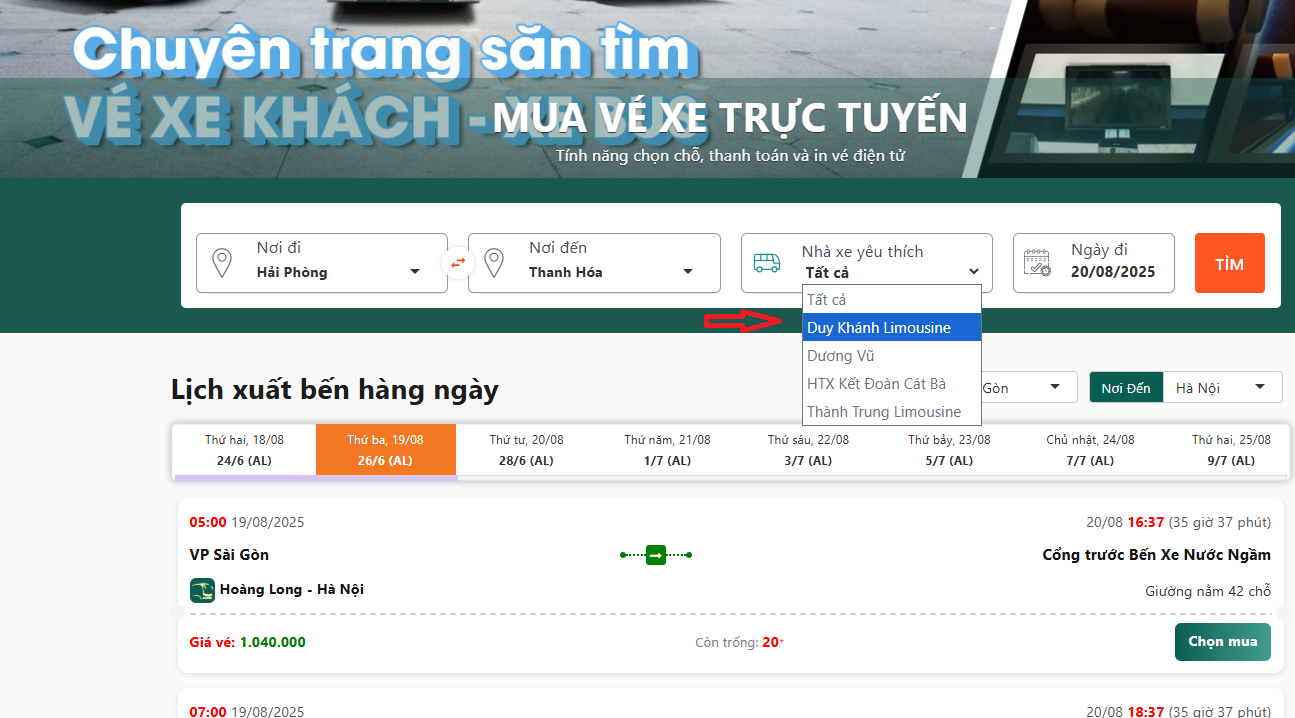
Task: Select Tất cả in the bus company list
Action: pos(892,300)
